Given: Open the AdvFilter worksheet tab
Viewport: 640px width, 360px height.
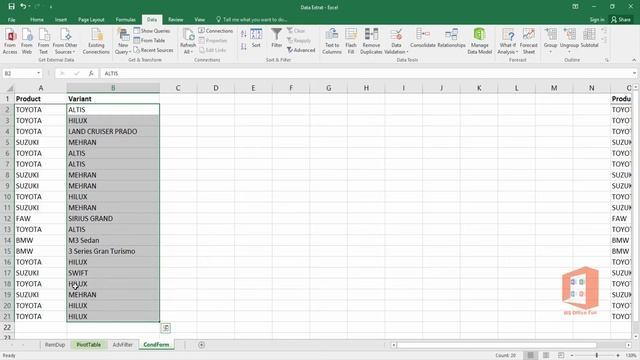Looking at the screenshot, I should point(122,345).
